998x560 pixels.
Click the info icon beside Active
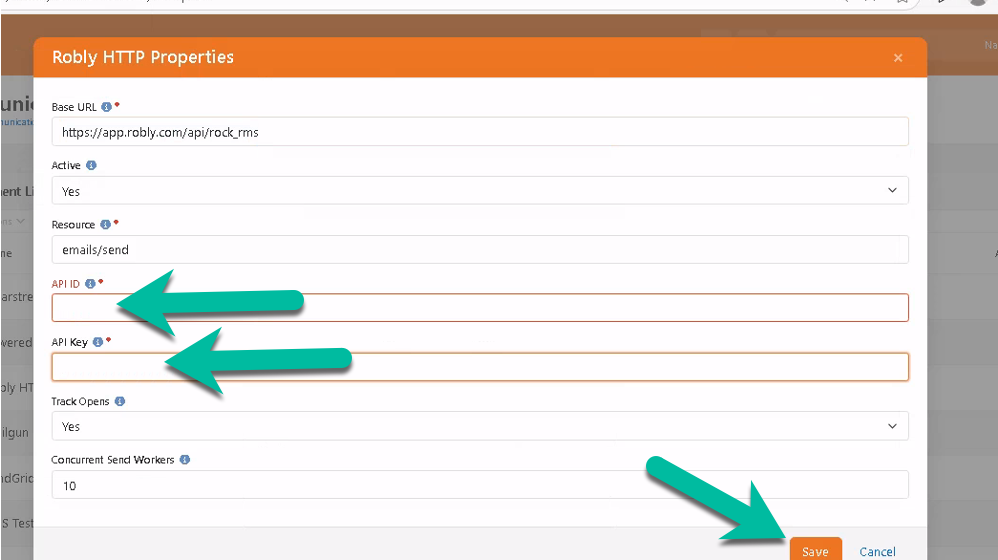click(x=91, y=165)
